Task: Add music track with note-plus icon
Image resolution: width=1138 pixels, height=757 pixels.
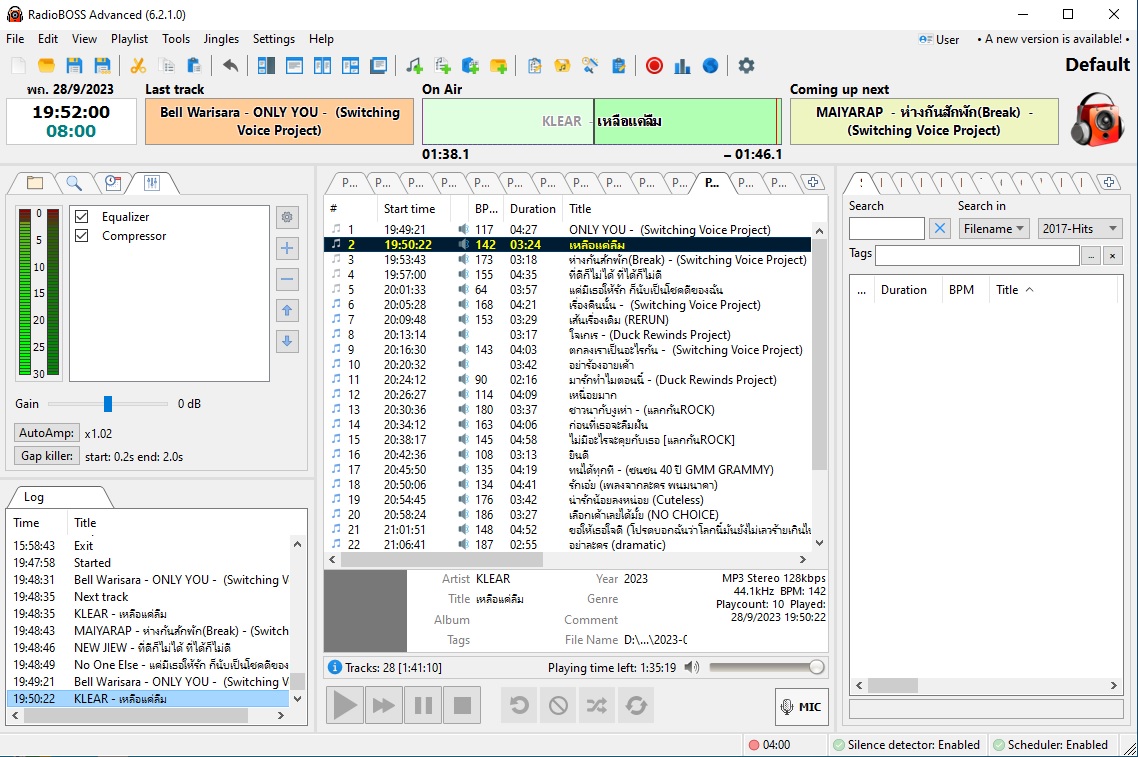Action: pos(414,66)
